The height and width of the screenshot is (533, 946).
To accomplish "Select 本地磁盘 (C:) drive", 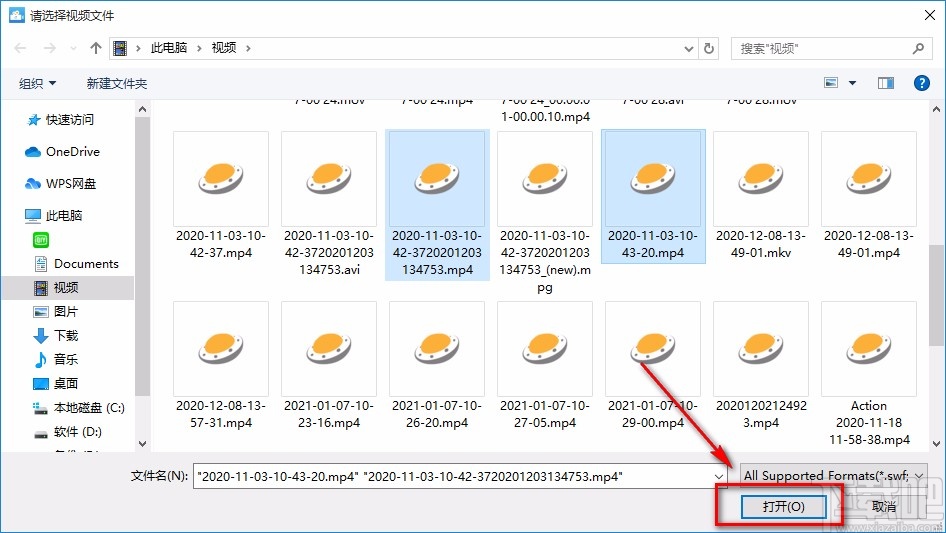I will [x=78, y=408].
